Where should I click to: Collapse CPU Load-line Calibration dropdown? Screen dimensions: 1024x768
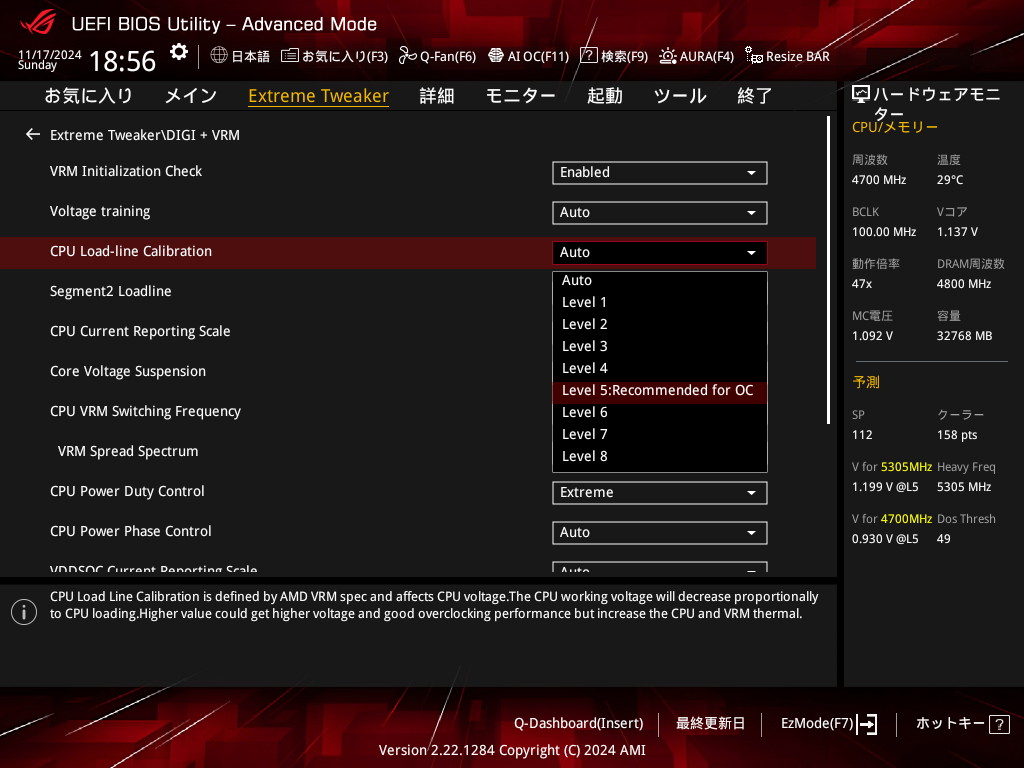coord(660,253)
